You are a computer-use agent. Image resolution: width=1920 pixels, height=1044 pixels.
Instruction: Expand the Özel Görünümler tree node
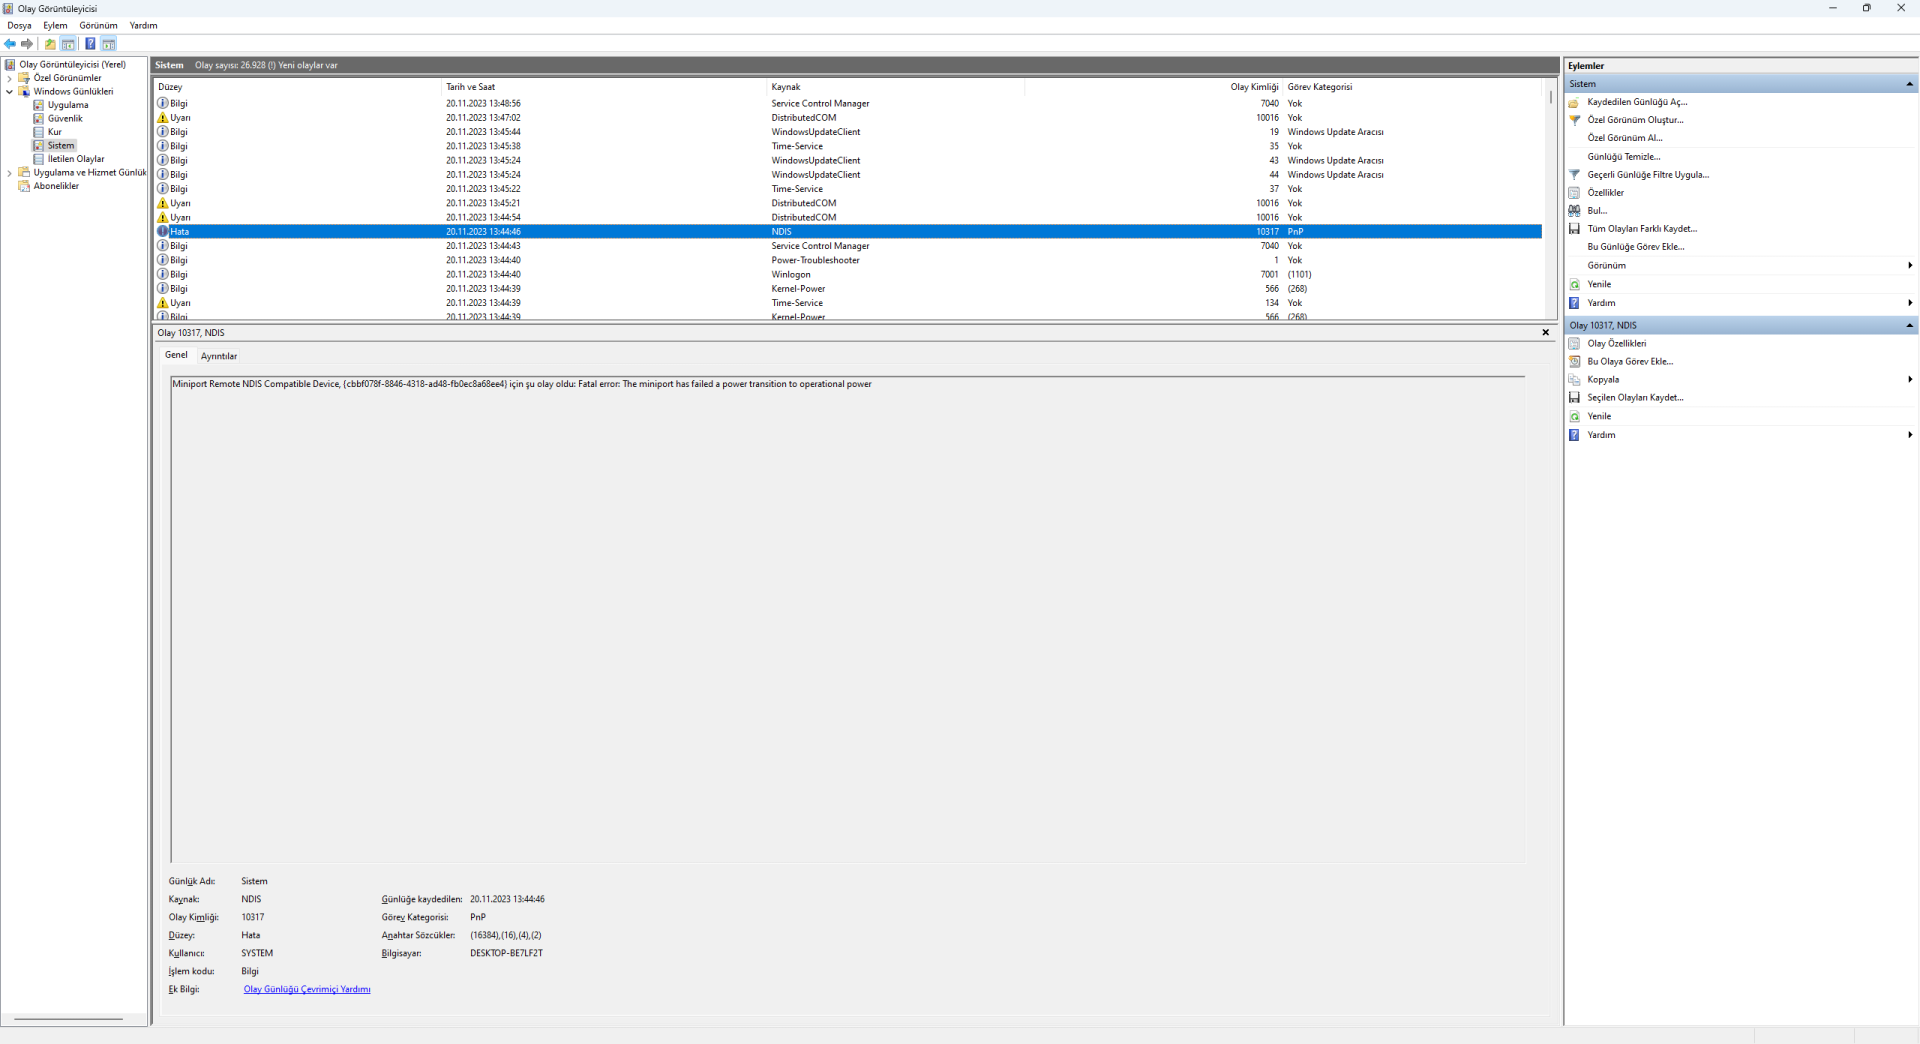10,78
